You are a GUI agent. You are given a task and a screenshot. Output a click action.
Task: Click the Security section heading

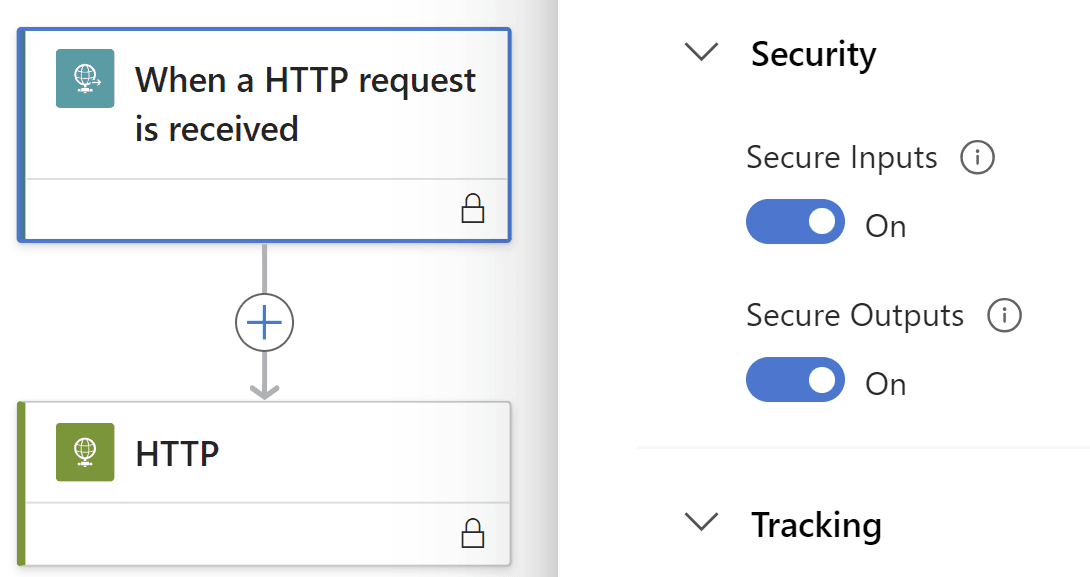click(813, 55)
